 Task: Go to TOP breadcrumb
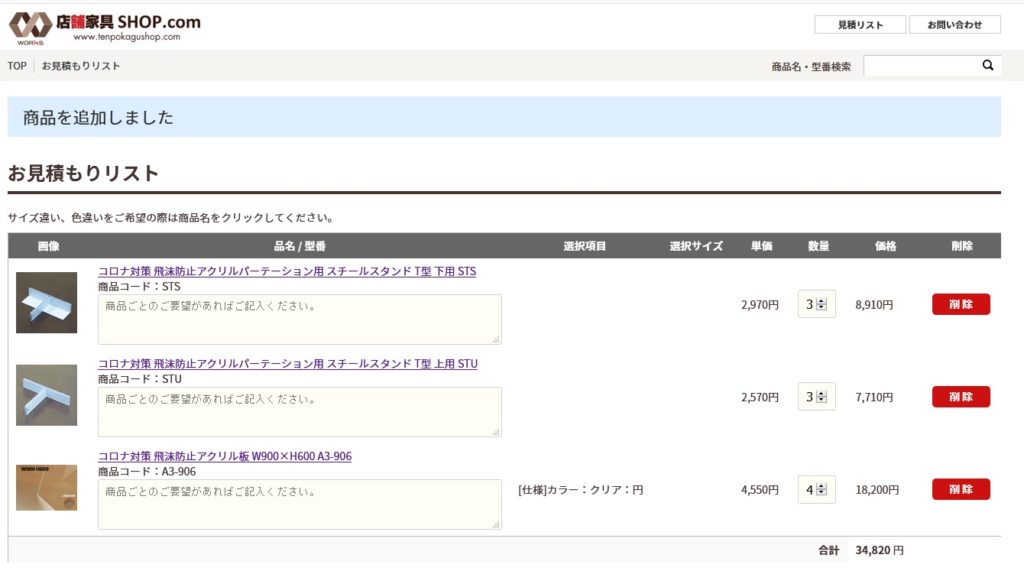(17, 66)
